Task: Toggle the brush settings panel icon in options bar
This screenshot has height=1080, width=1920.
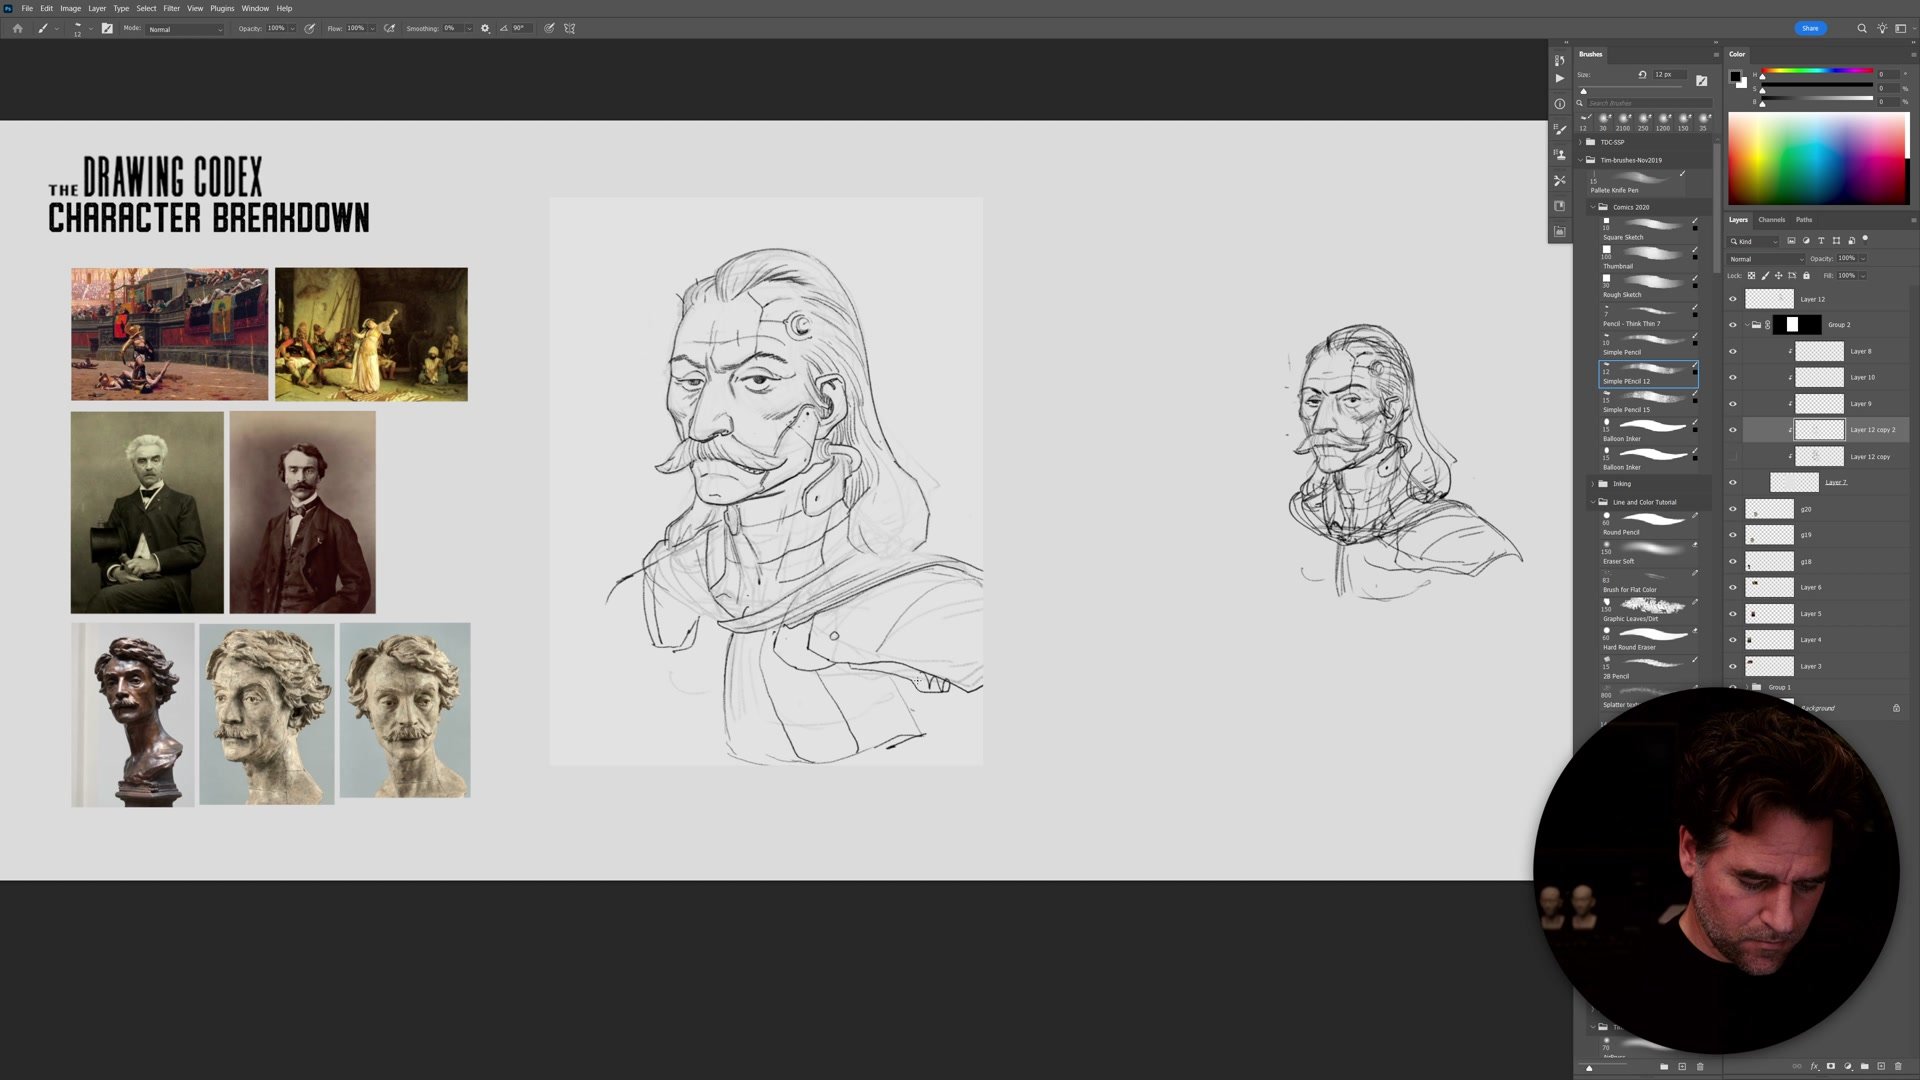Action: [107, 29]
